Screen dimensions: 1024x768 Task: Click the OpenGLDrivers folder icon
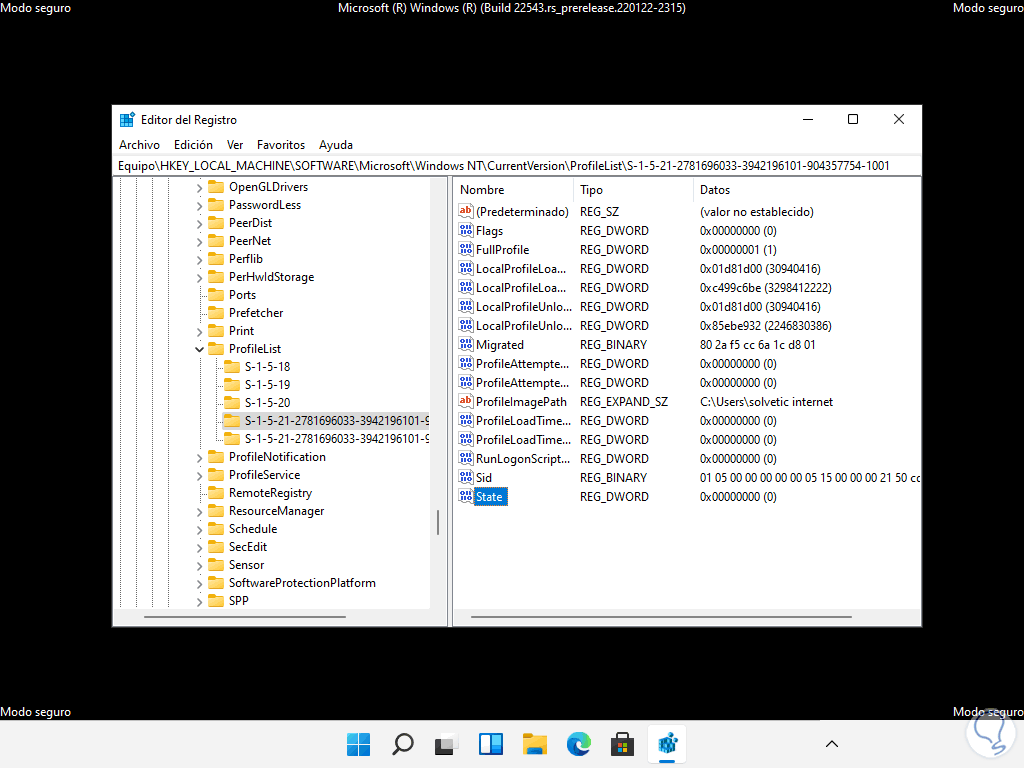(216, 187)
